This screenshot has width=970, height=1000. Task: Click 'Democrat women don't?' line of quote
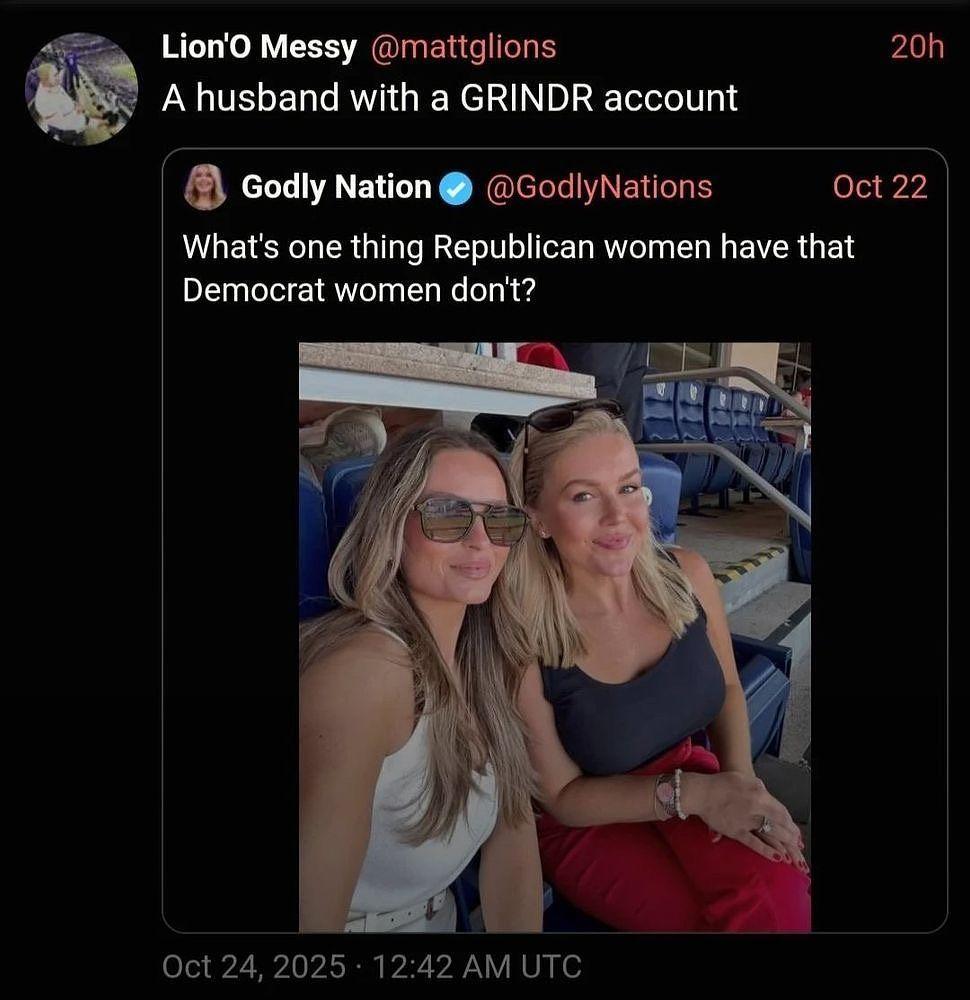(x=359, y=291)
